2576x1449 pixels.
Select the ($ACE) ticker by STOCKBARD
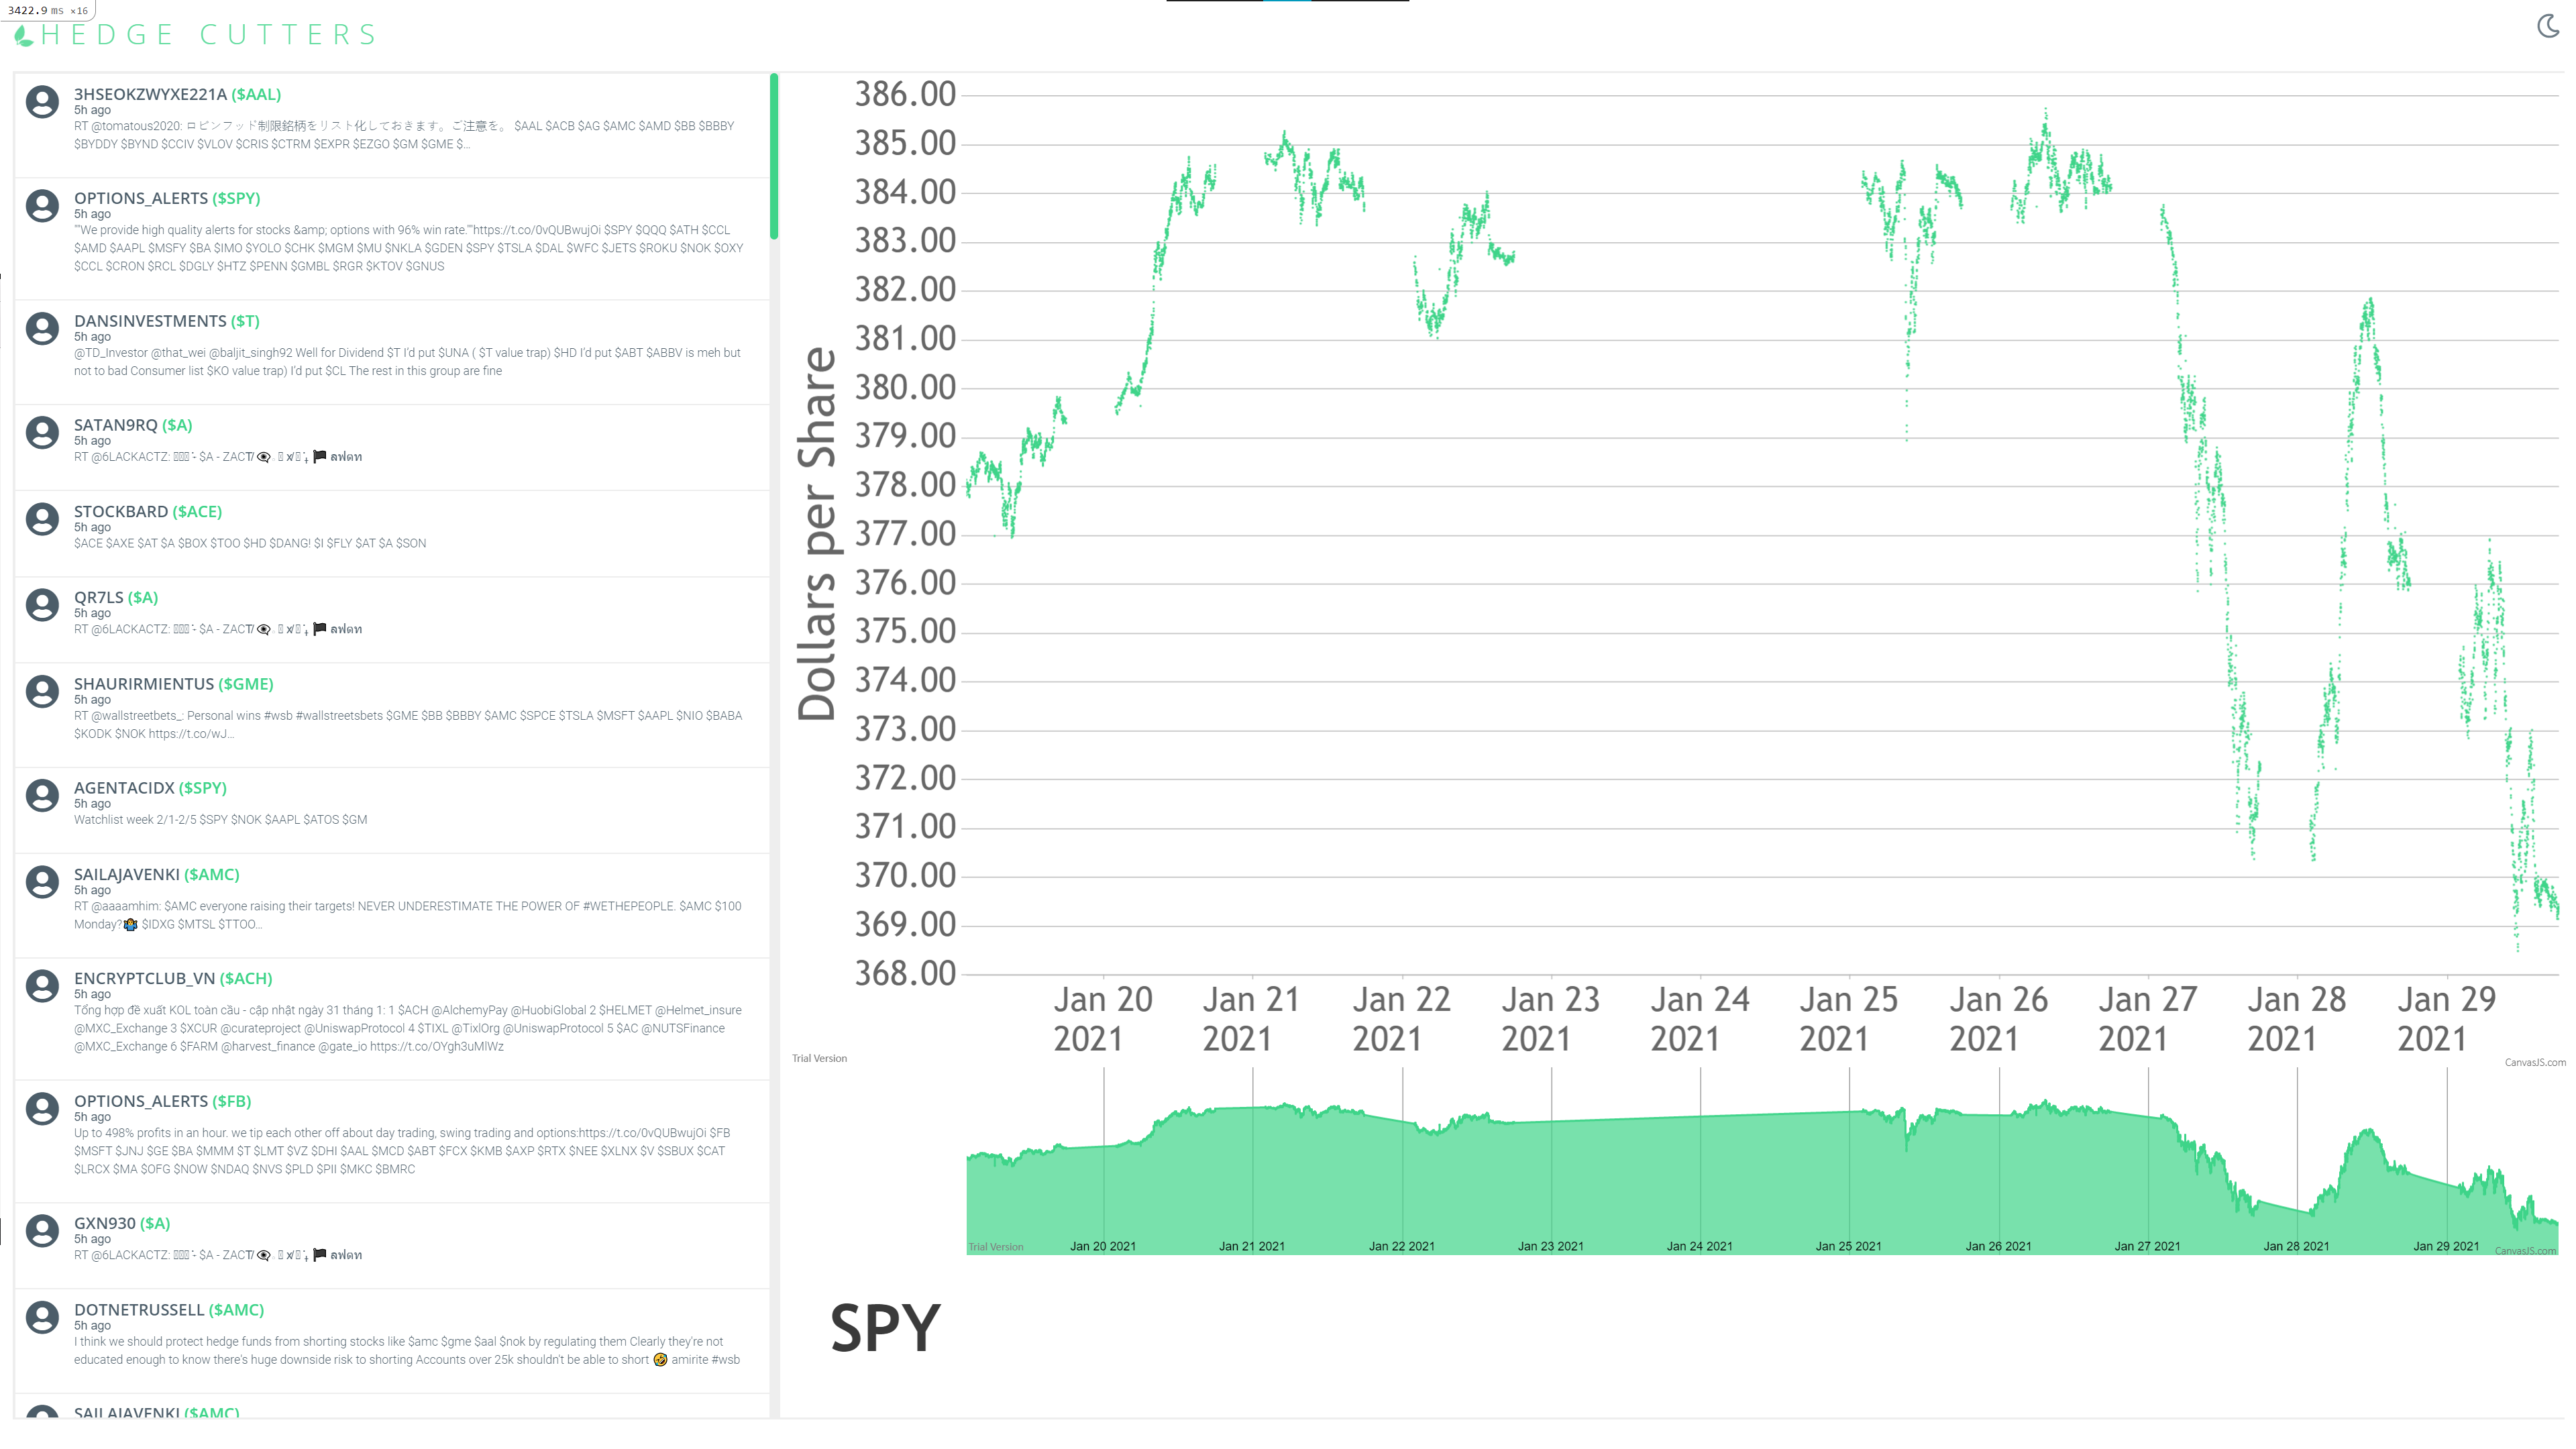pos(197,511)
